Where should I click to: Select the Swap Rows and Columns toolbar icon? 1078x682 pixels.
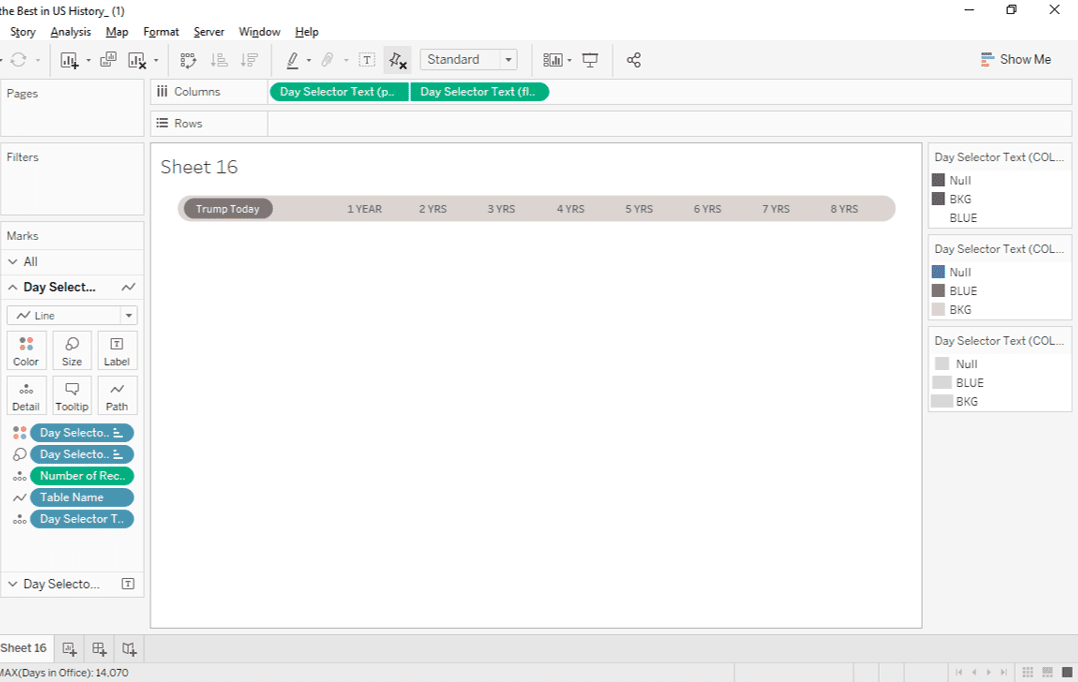188,60
